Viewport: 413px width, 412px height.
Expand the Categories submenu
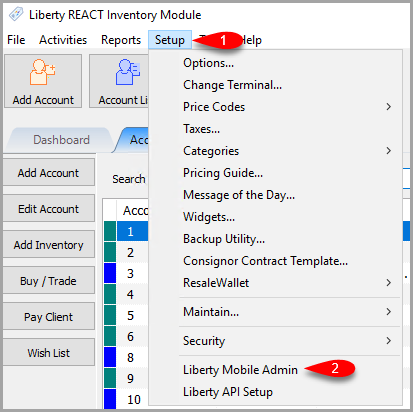[x=275, y=151]
